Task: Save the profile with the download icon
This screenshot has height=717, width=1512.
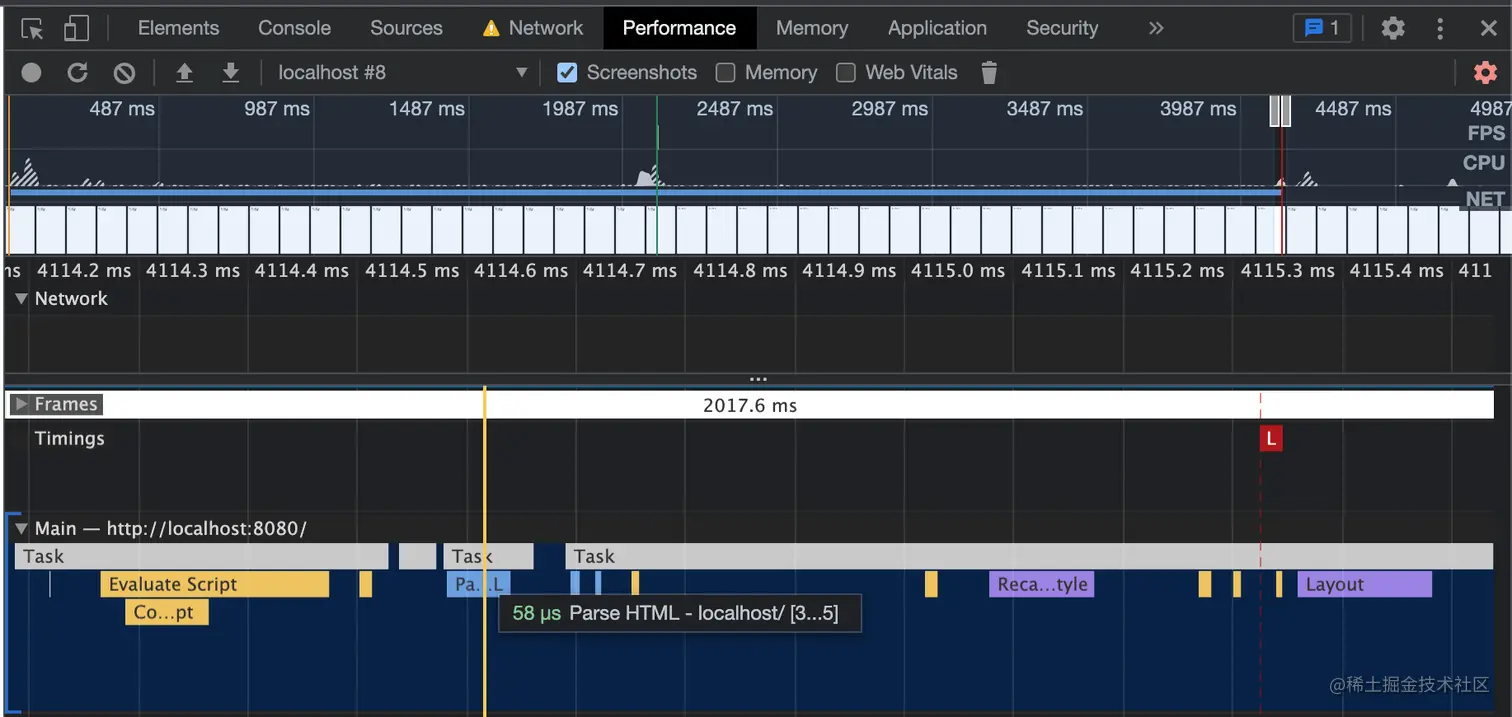Action: tap(231, 73)
